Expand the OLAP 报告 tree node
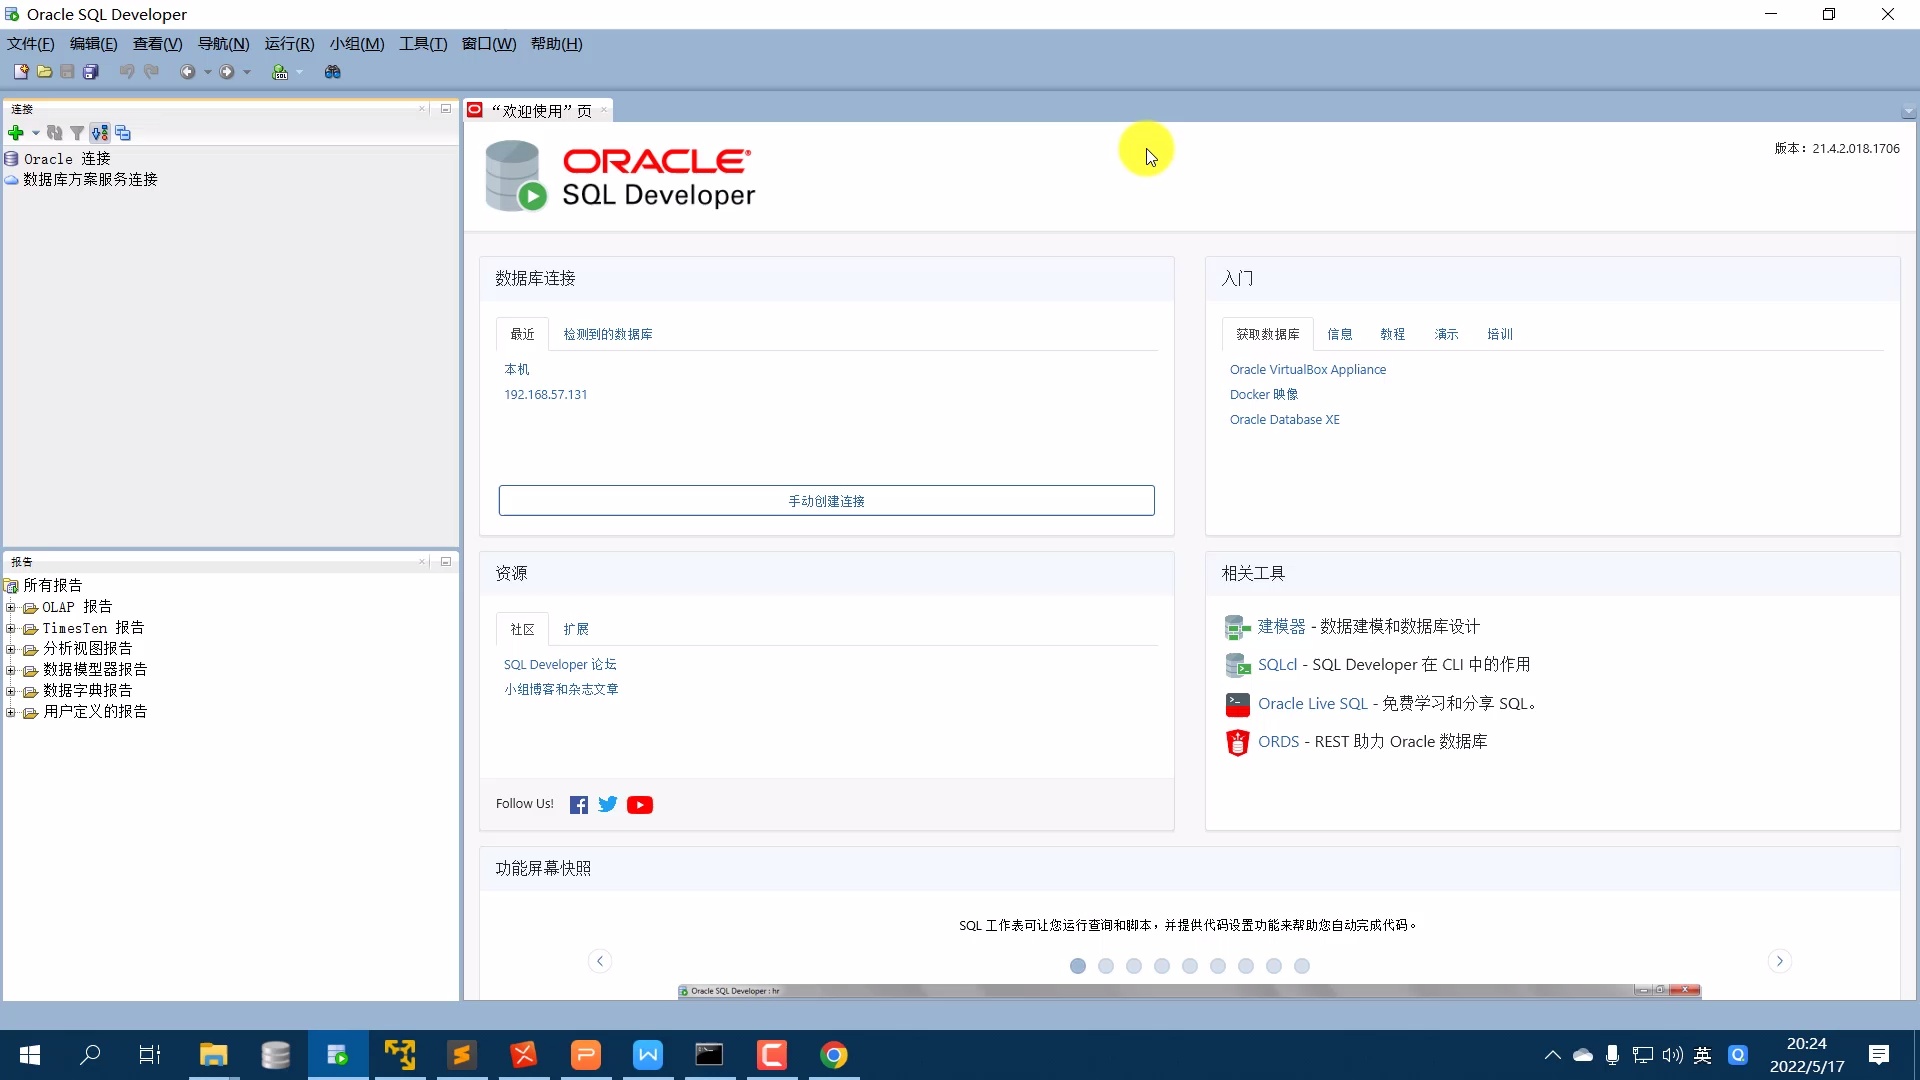Image resolution: width=1920 pixels, height=1080 pixels. pos(11,607)
